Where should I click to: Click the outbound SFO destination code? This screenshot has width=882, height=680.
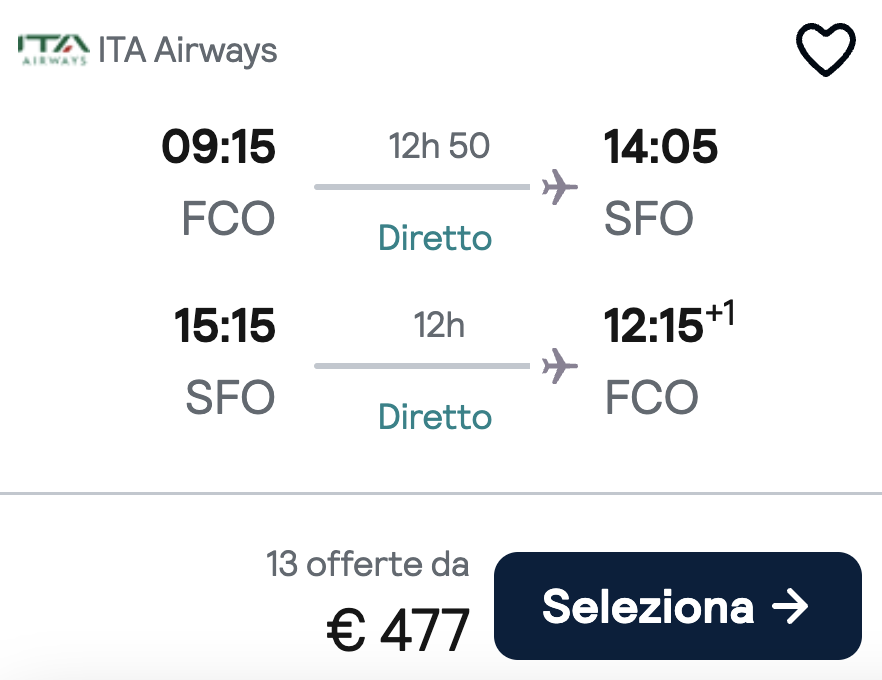(649, 218)
